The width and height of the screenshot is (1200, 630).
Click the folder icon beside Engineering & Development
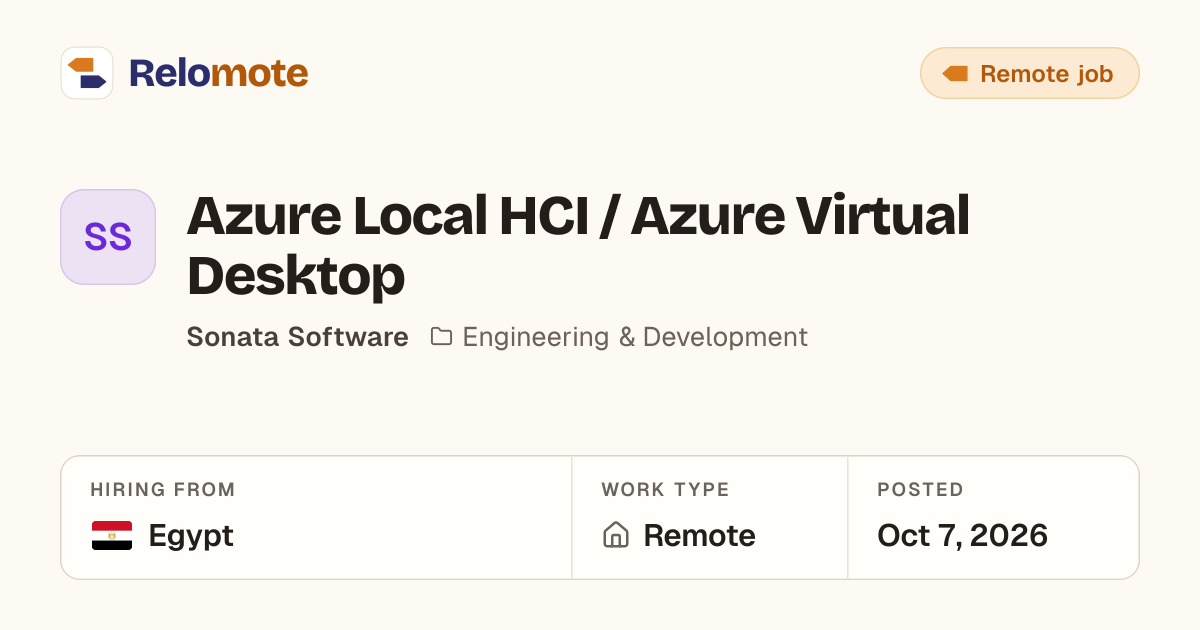point(441,336)
